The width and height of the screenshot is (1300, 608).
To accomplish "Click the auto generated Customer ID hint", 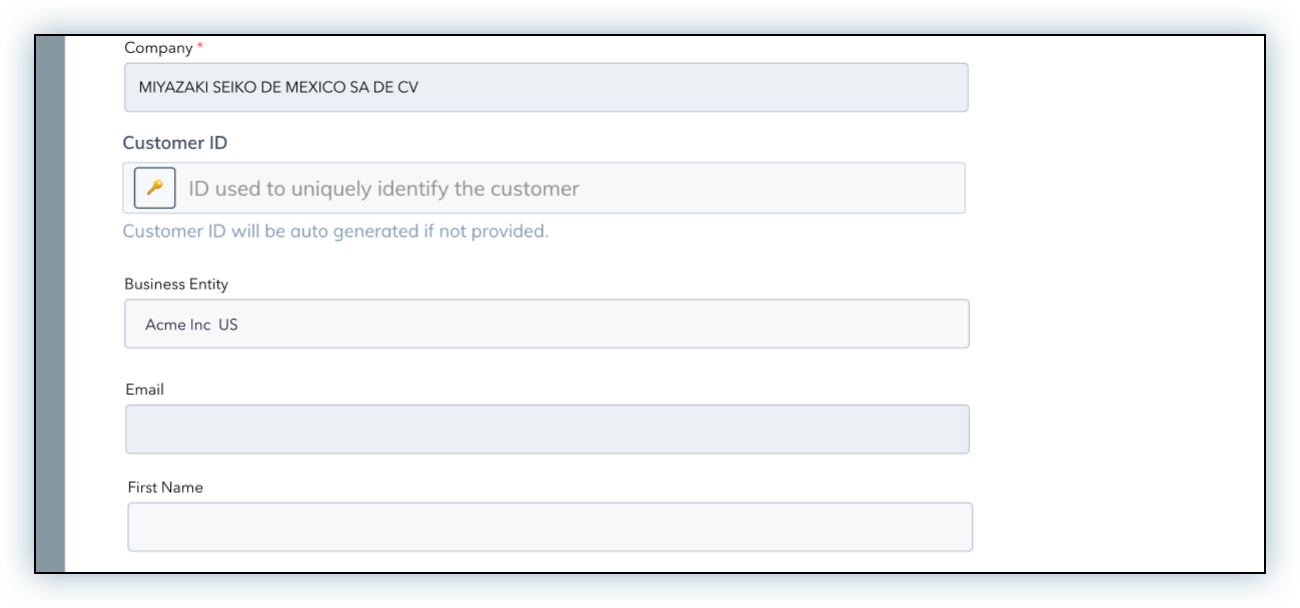I will click(x=335, y=231).
